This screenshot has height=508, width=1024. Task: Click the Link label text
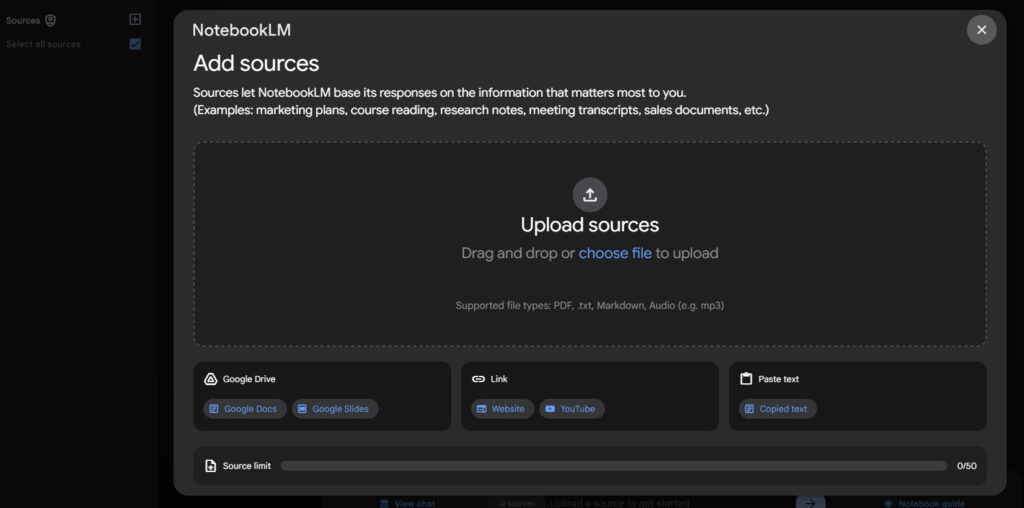point(499,379)
